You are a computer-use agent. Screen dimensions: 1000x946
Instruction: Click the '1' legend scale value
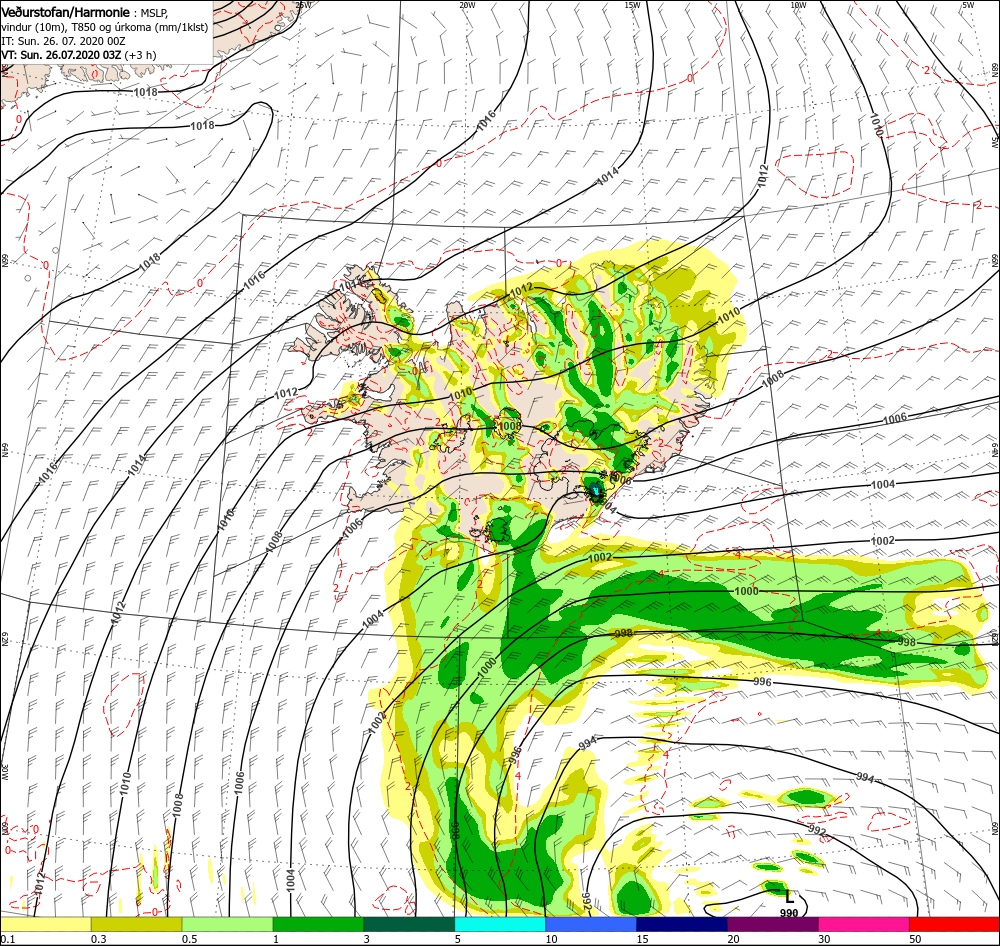tap(276, 940)
